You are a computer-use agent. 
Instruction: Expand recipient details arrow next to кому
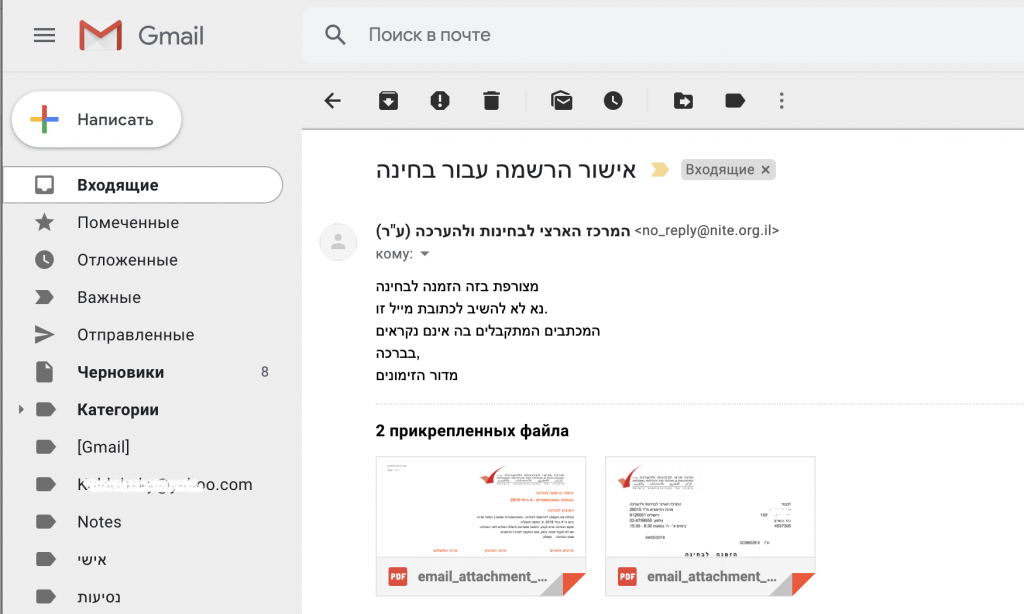point(424,254)
